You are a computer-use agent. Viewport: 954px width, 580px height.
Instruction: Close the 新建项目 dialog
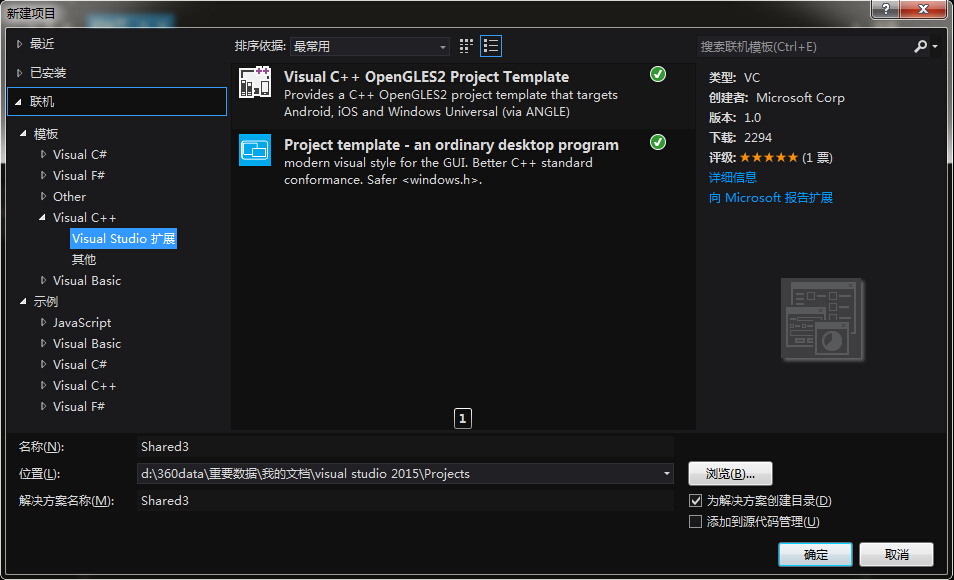coord(923,9)
